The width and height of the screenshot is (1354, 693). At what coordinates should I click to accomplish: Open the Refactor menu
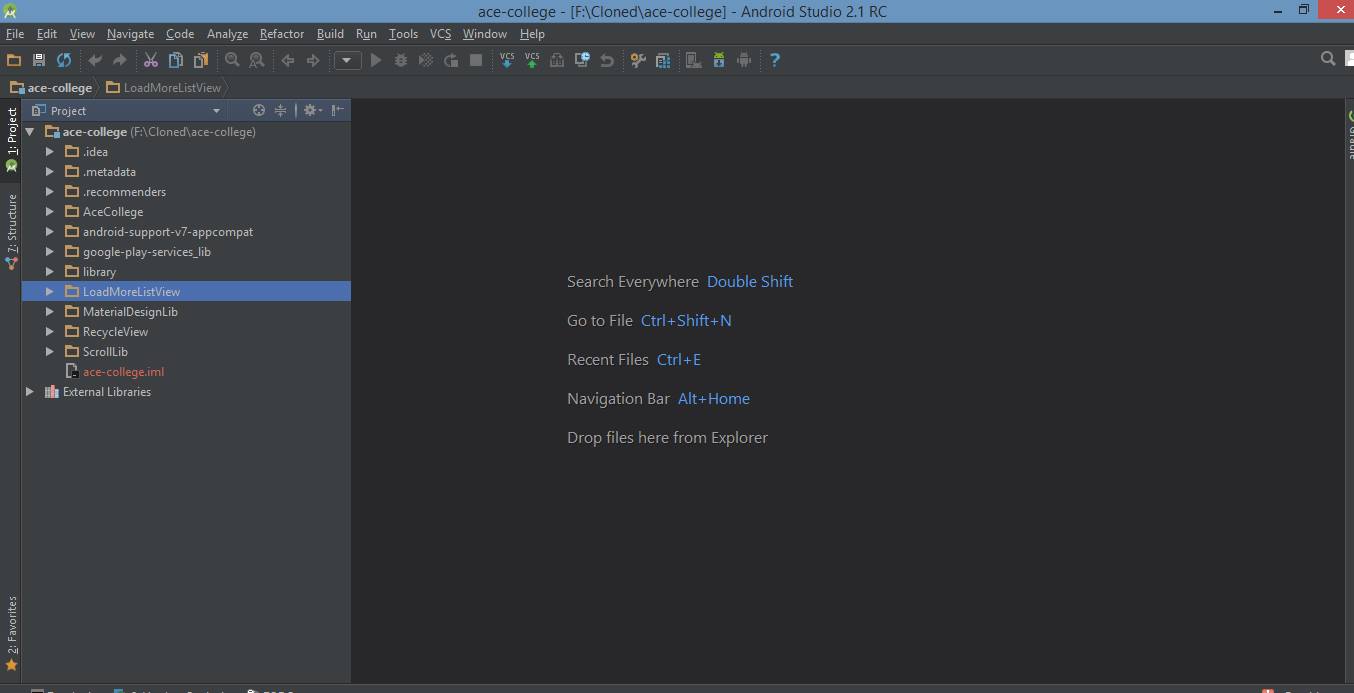(282, 34)
